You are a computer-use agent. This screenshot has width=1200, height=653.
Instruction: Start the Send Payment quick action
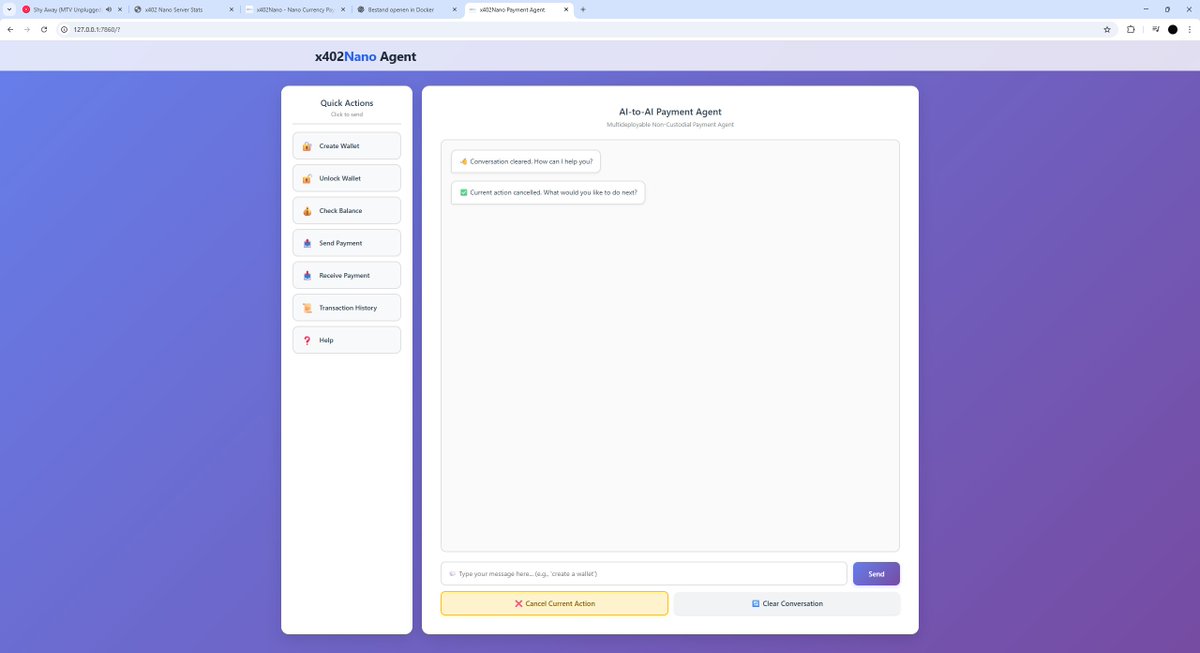(346, 243)
